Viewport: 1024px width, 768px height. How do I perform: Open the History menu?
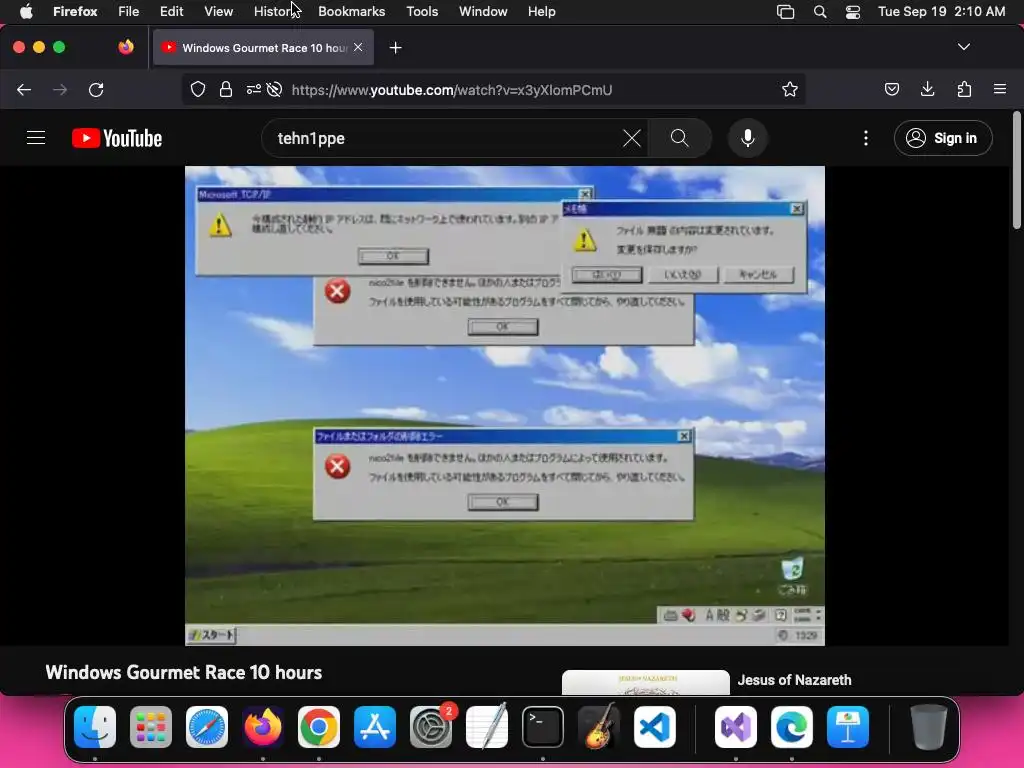tap(276, 12)
